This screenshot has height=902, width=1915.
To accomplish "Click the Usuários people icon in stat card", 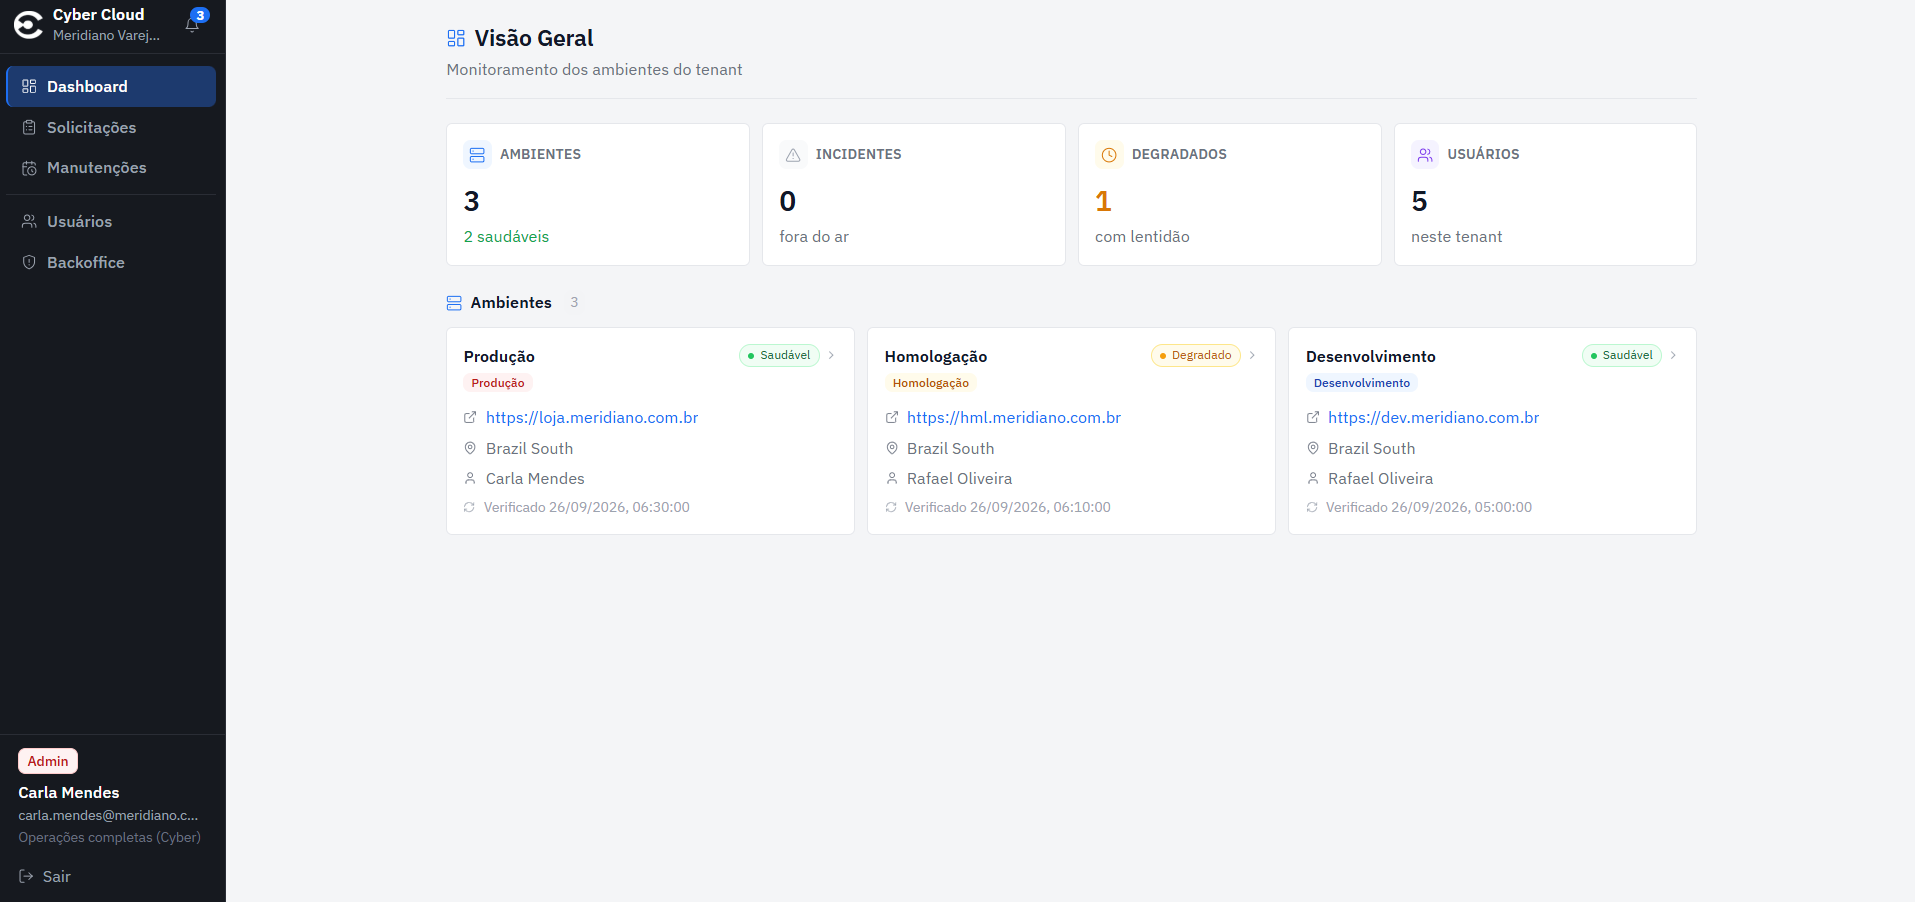I will point(1425,155).
